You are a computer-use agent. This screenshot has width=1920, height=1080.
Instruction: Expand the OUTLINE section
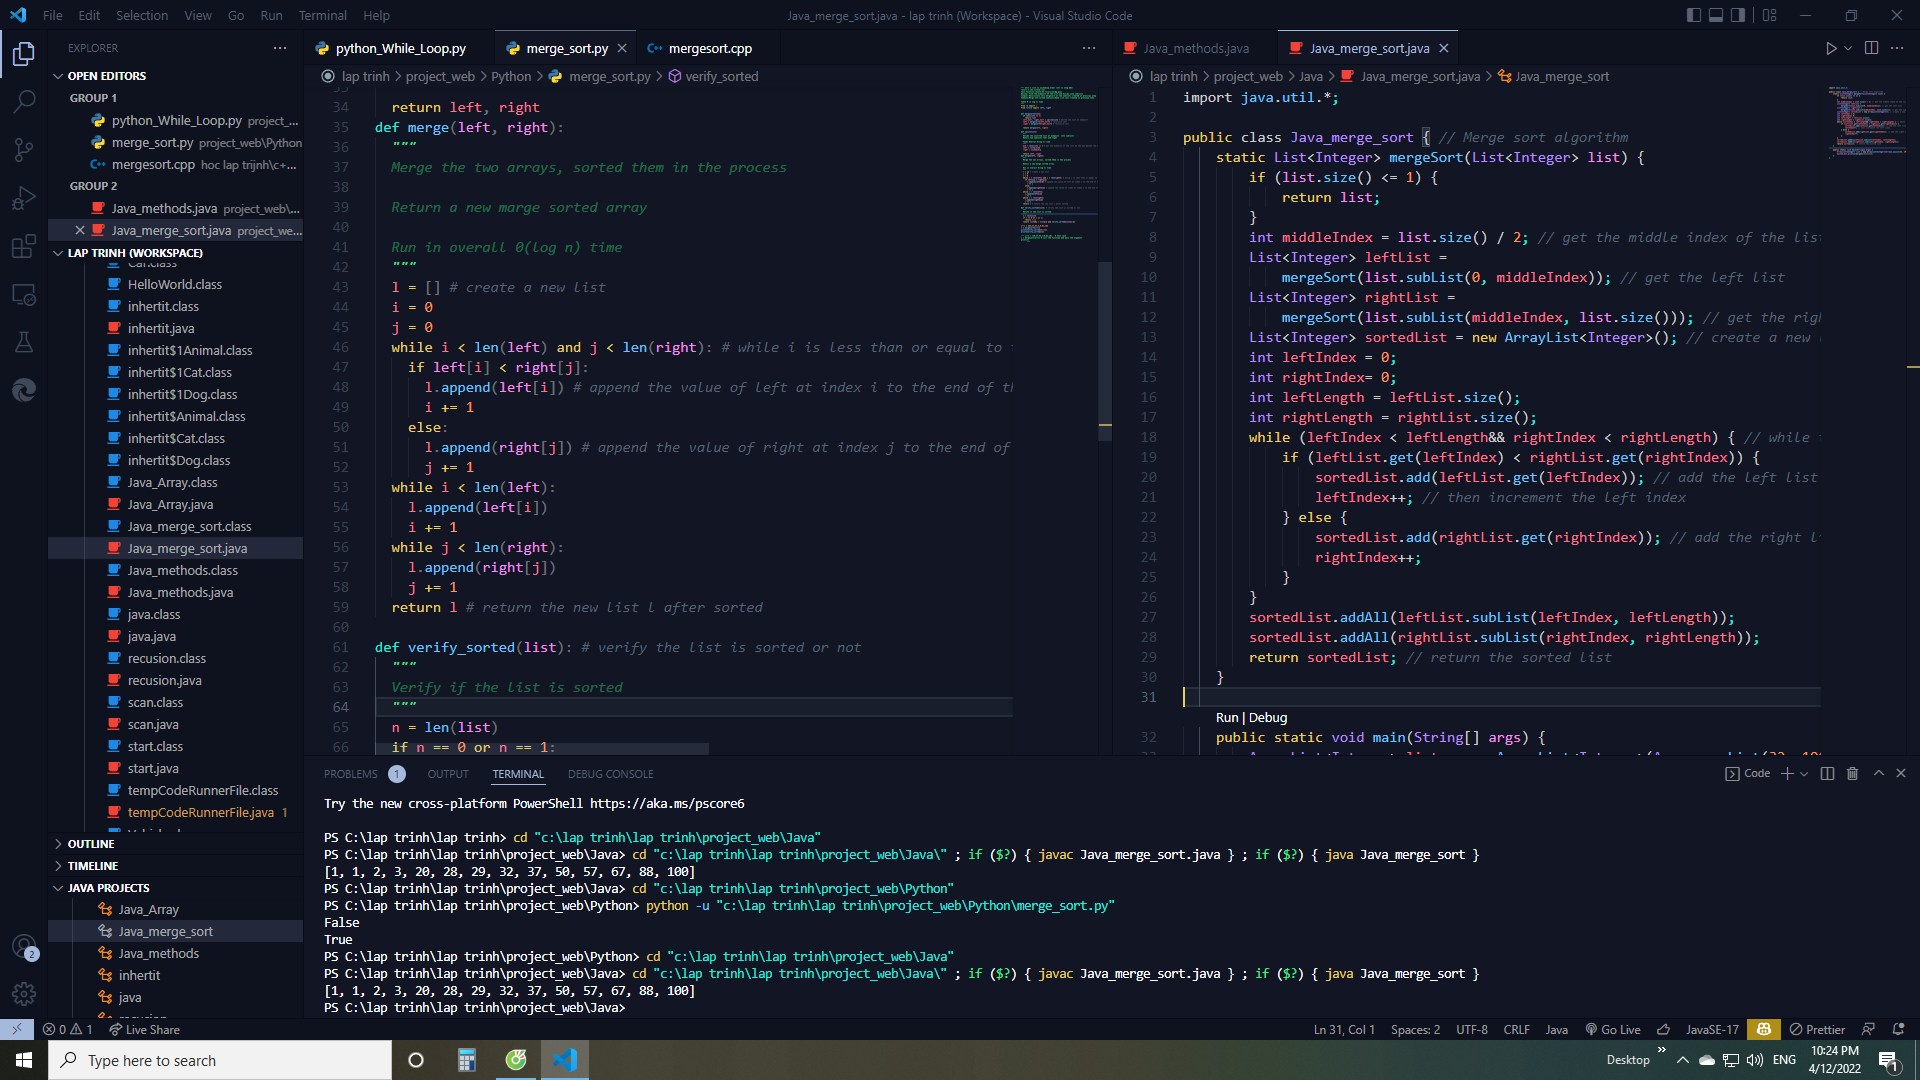91,844
